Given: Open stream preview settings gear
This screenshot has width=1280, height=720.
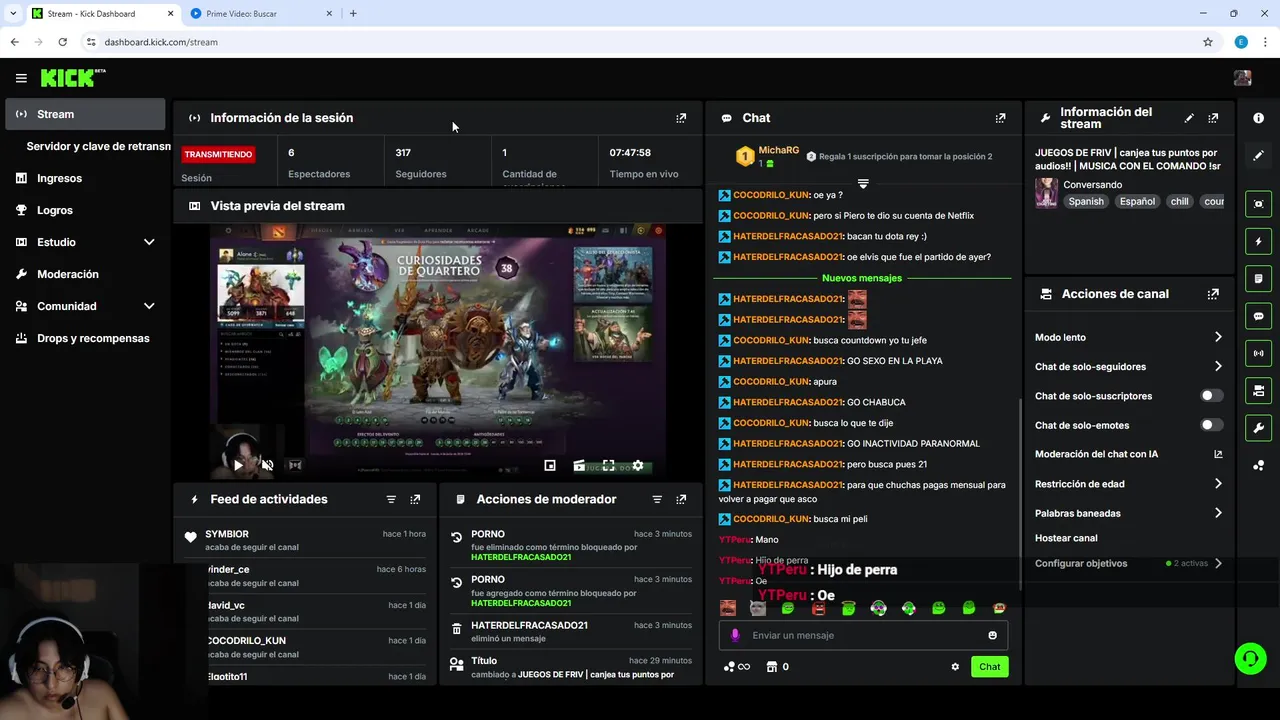Looking at the screenshot, I should tap(638, 465).
